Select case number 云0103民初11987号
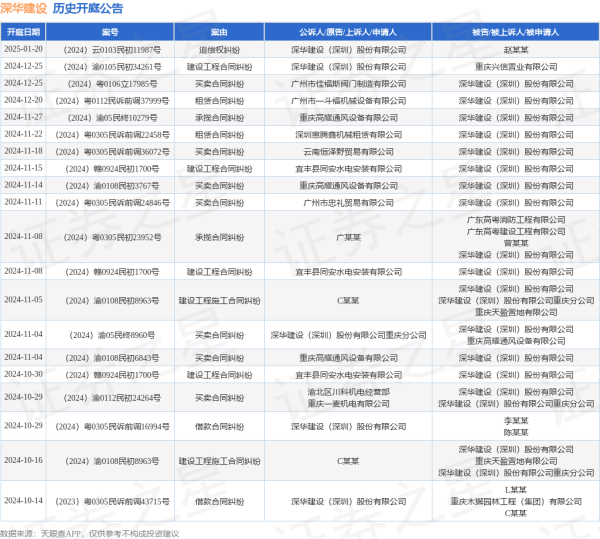The width and height of the screenshot is (600, 539). tap(110, 50)
